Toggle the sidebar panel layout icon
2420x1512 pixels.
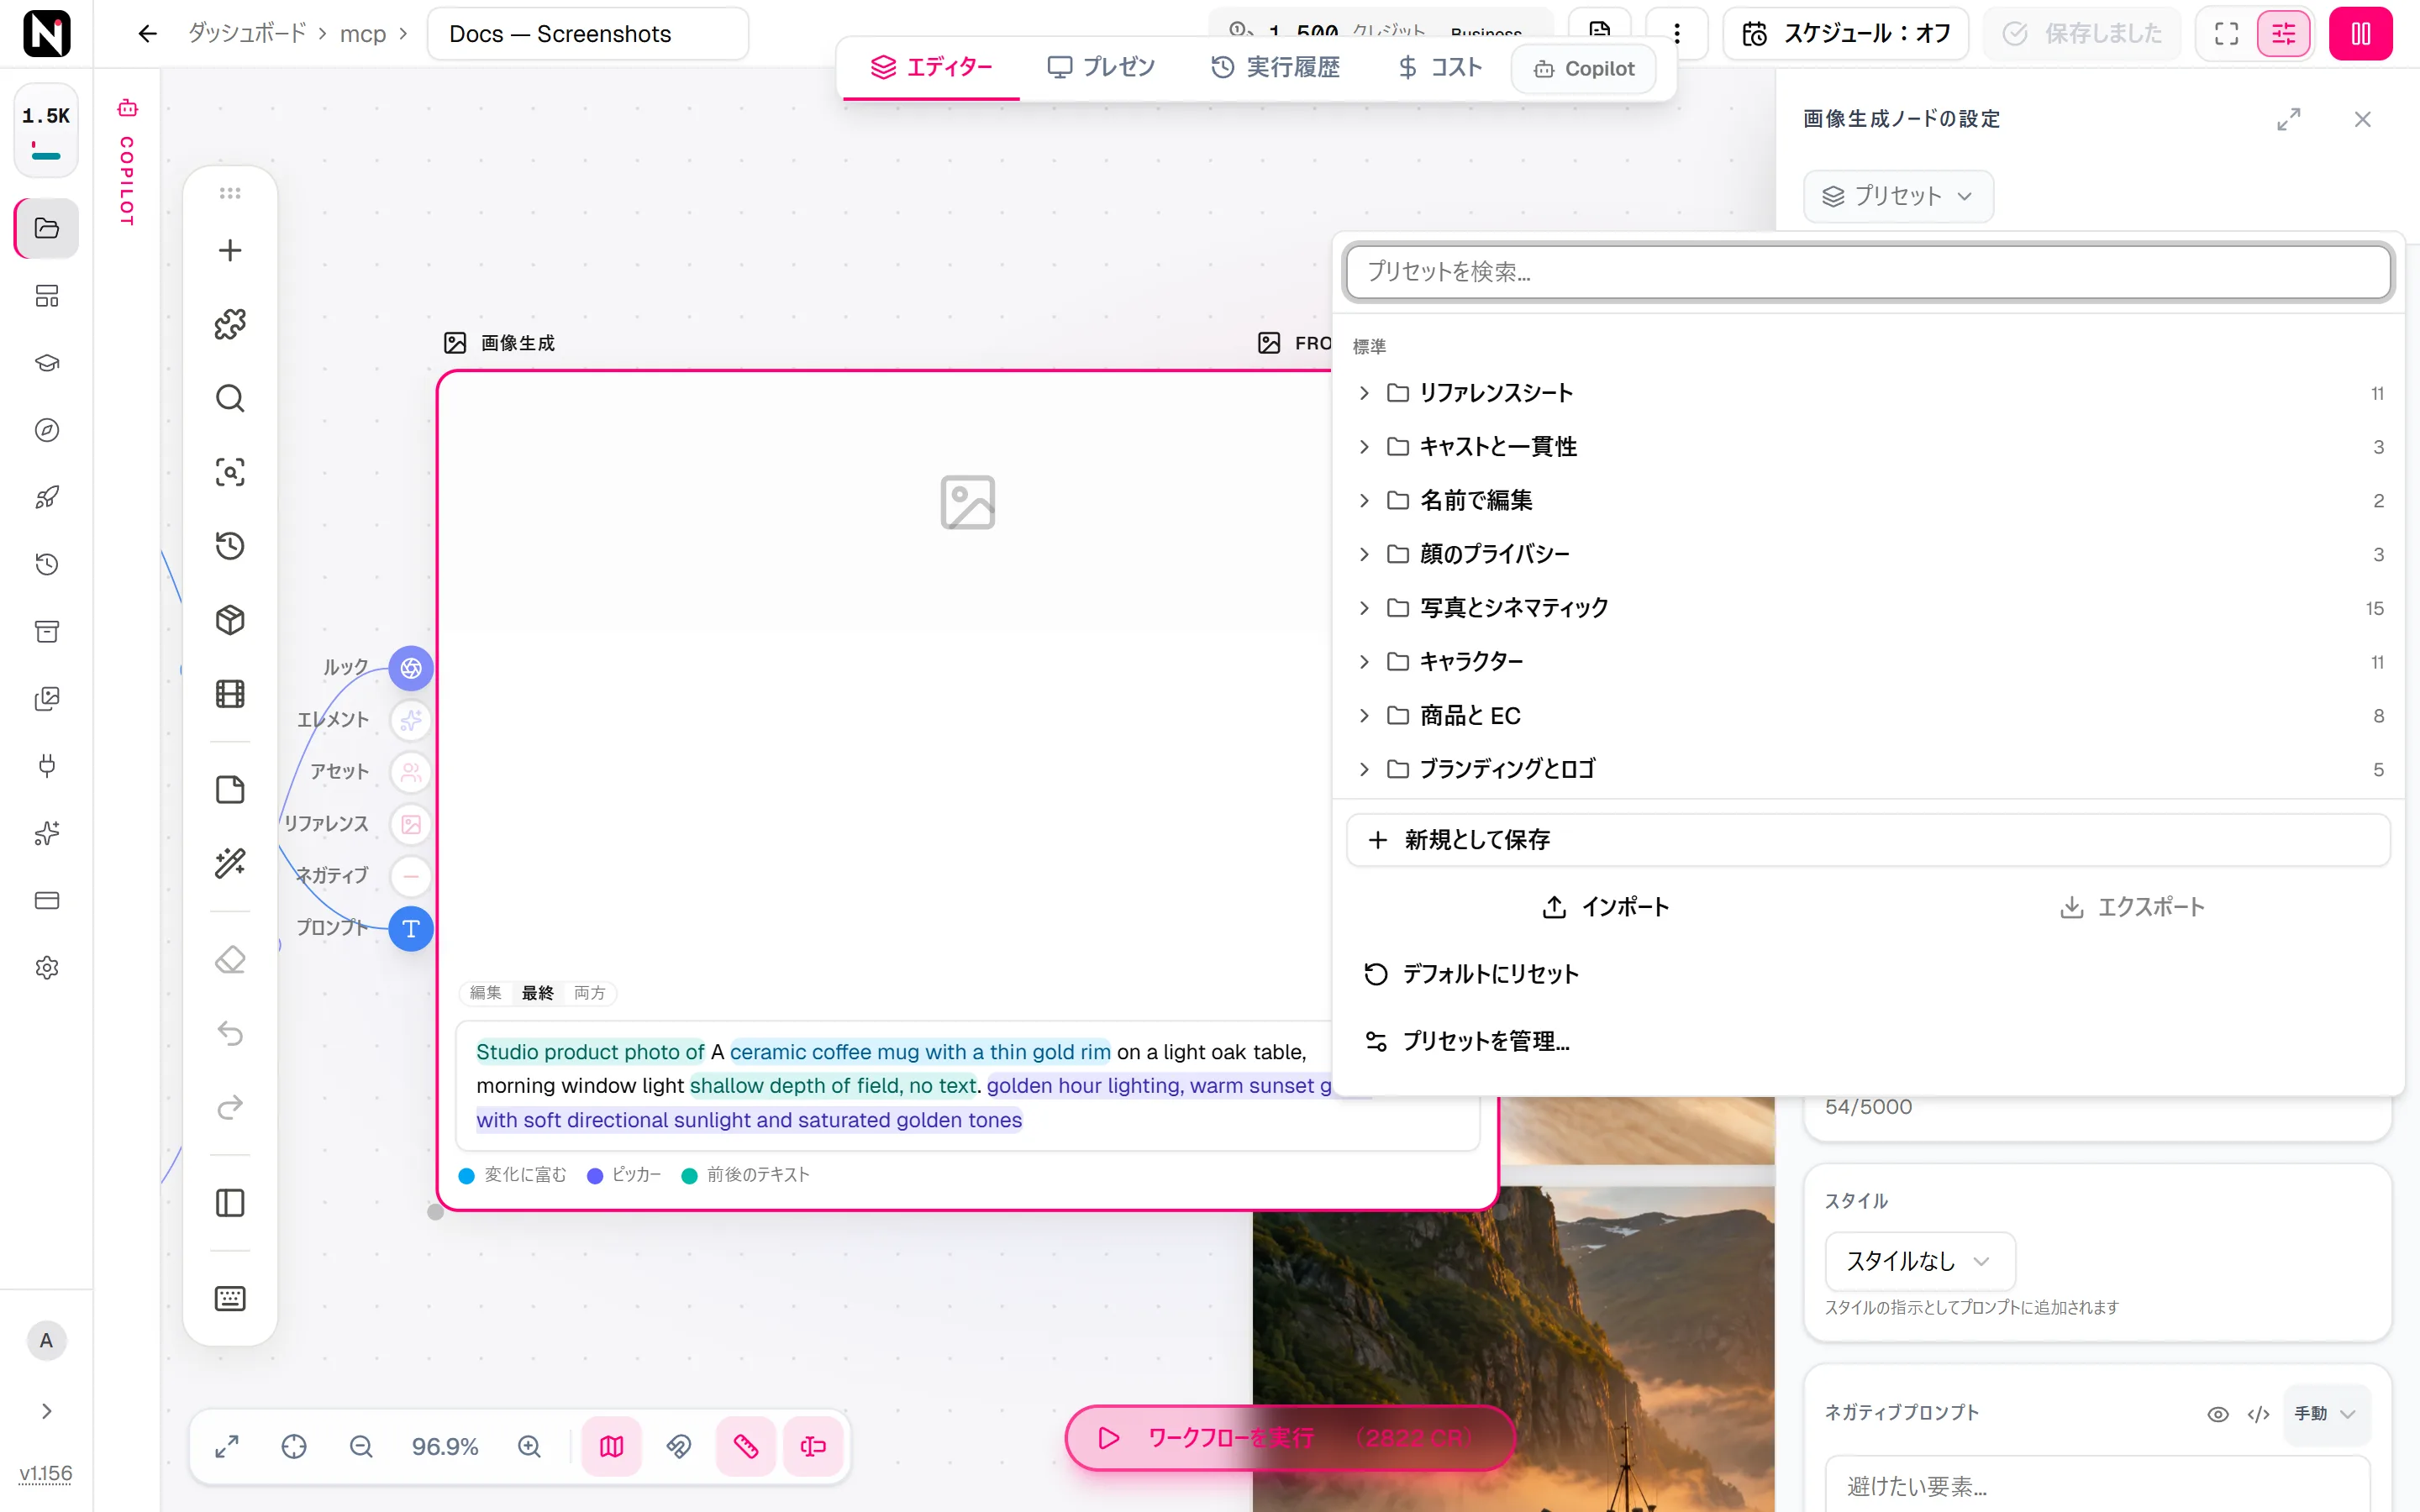pos(230,1203)
